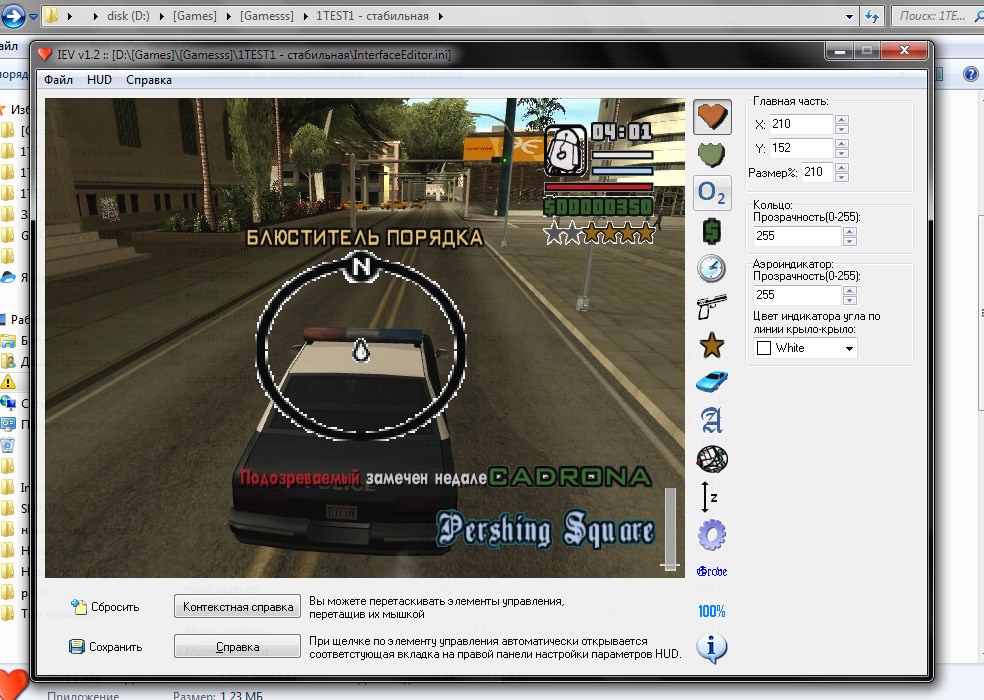This screenshot has width=984, height=700.
Task: Click the X coordinate input field
Action: coord(801,124)
